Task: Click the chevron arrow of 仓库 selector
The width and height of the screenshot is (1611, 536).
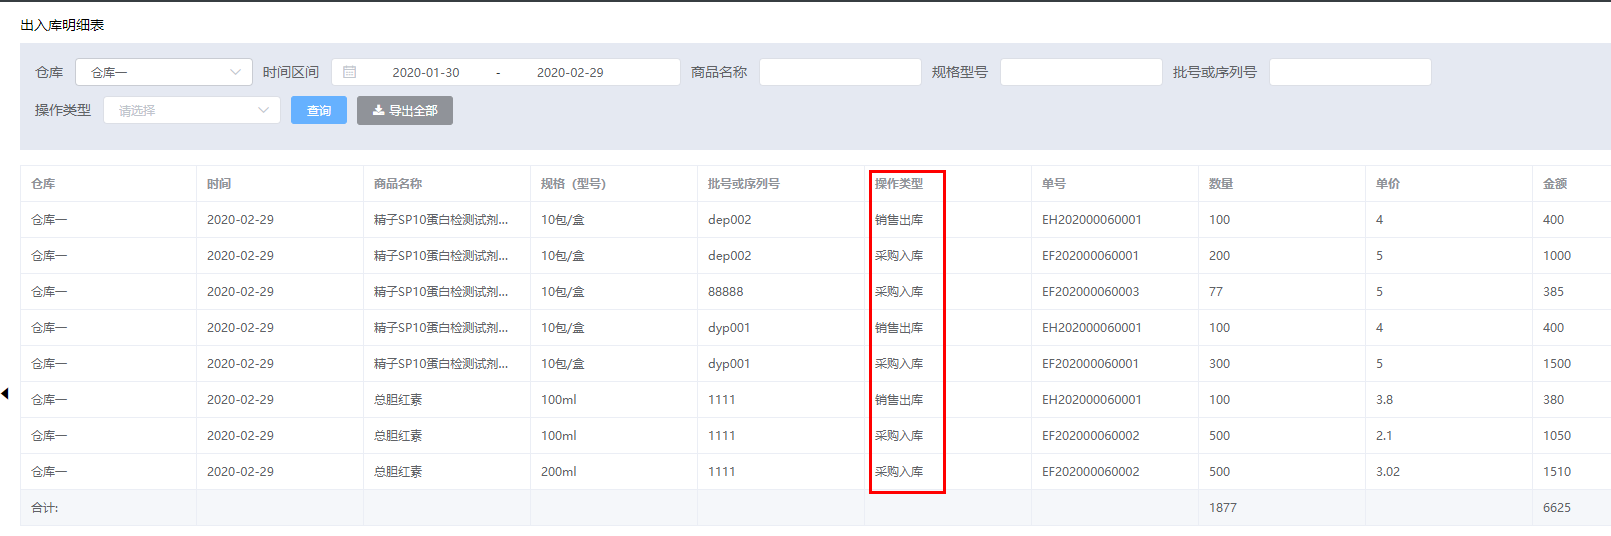Action: coord(236,72)
